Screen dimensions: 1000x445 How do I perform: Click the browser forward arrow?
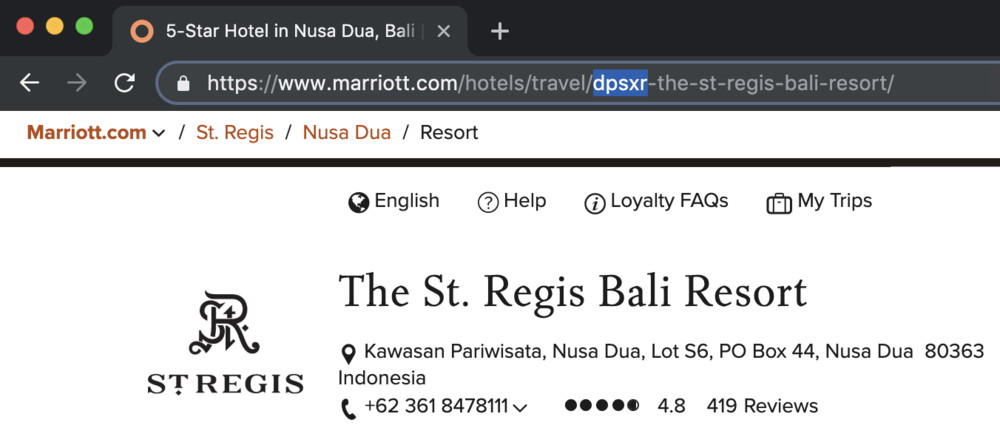77,83
